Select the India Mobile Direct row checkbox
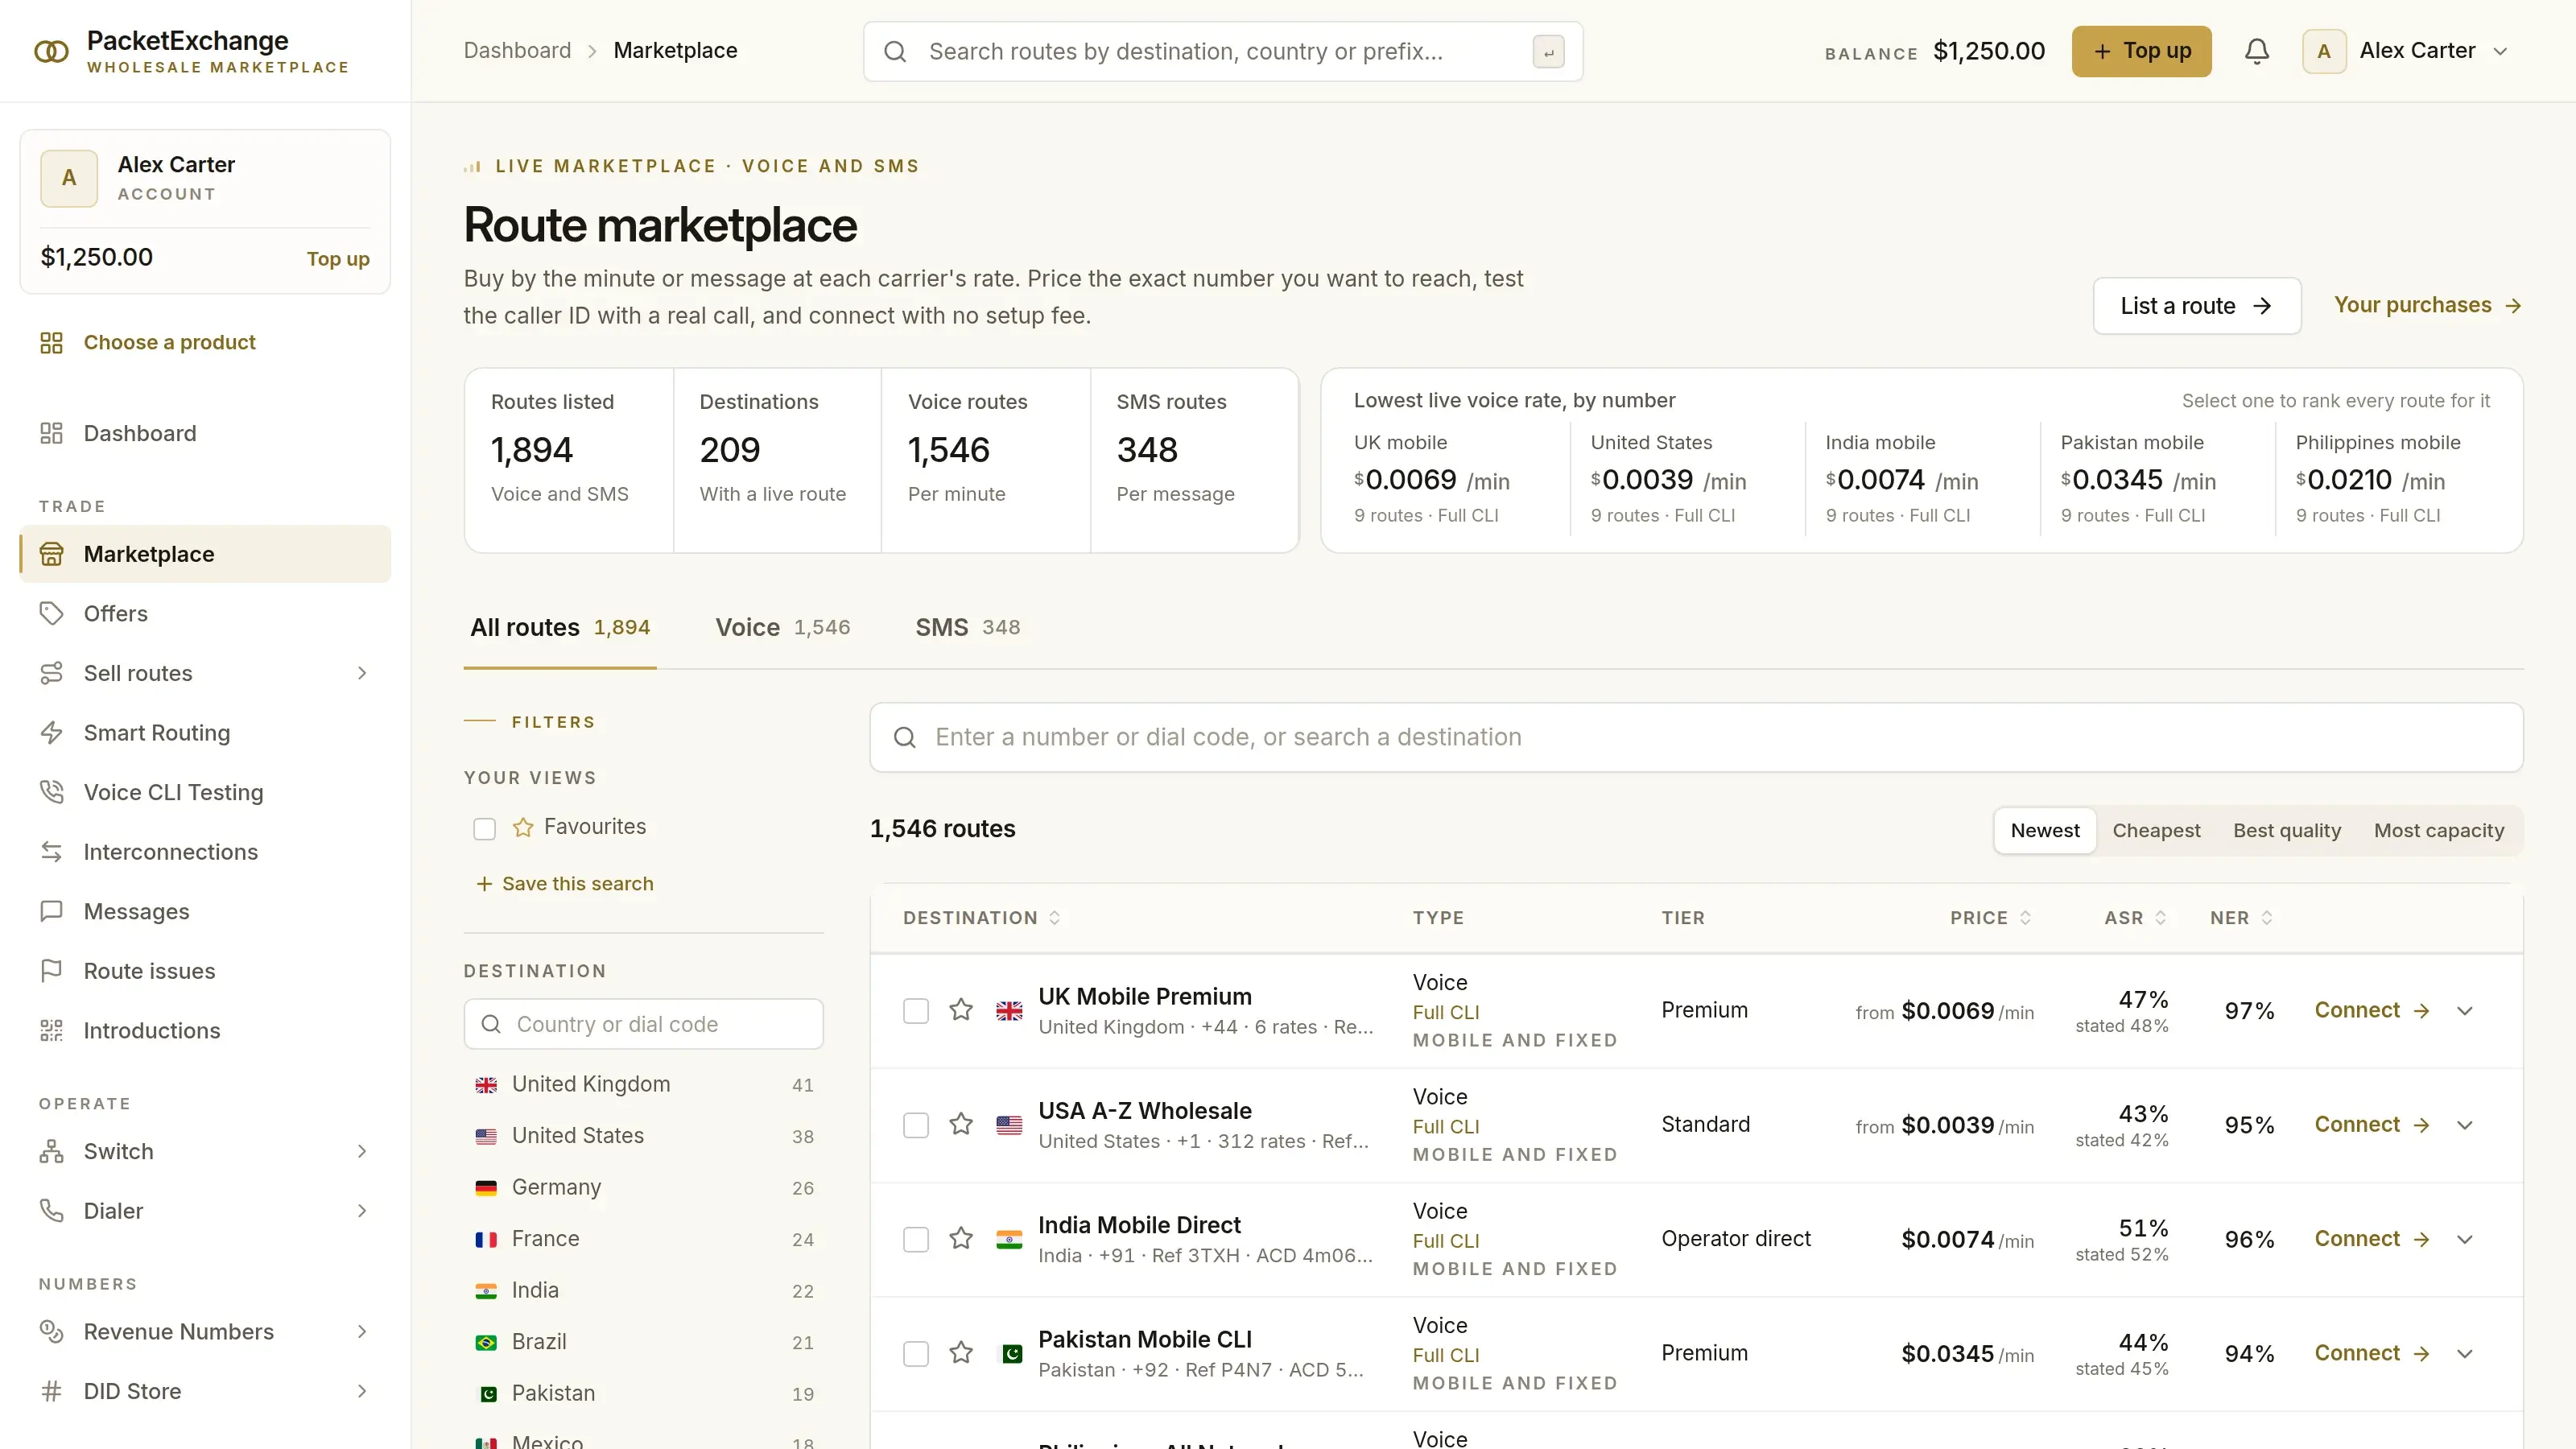Viewport: 2576px width, 1449px height. tap(915, 1240)
